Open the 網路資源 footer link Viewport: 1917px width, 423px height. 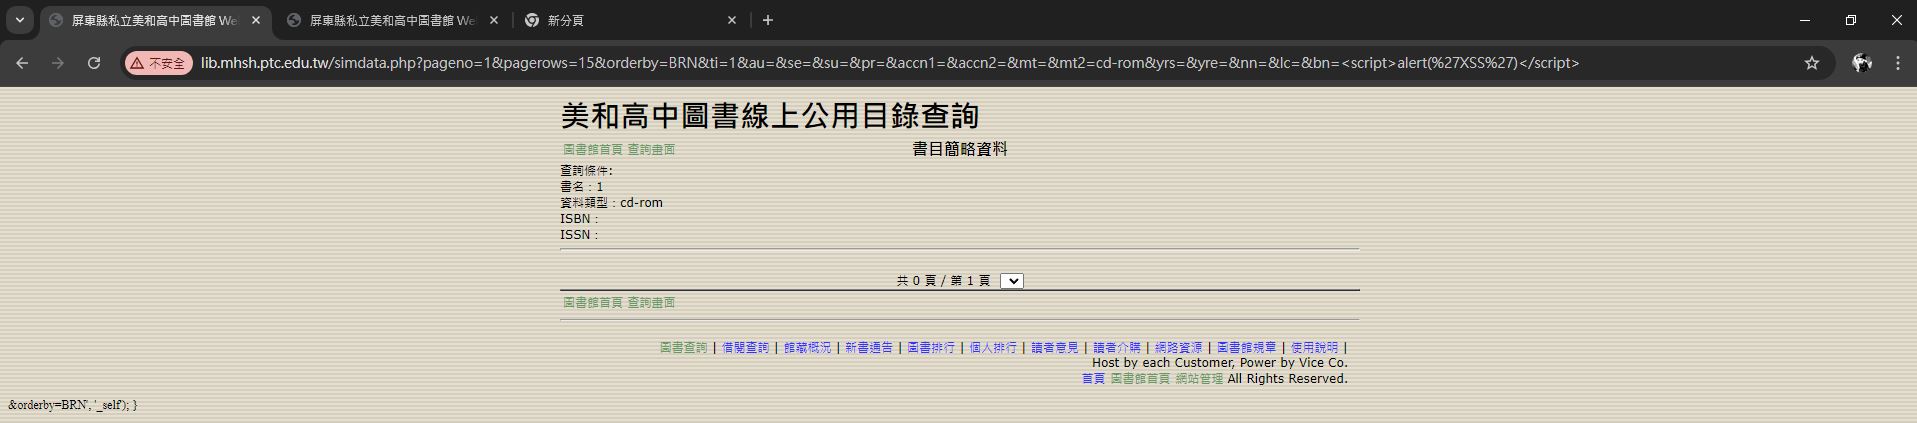pyautogui.click(x=1179, y=348)
